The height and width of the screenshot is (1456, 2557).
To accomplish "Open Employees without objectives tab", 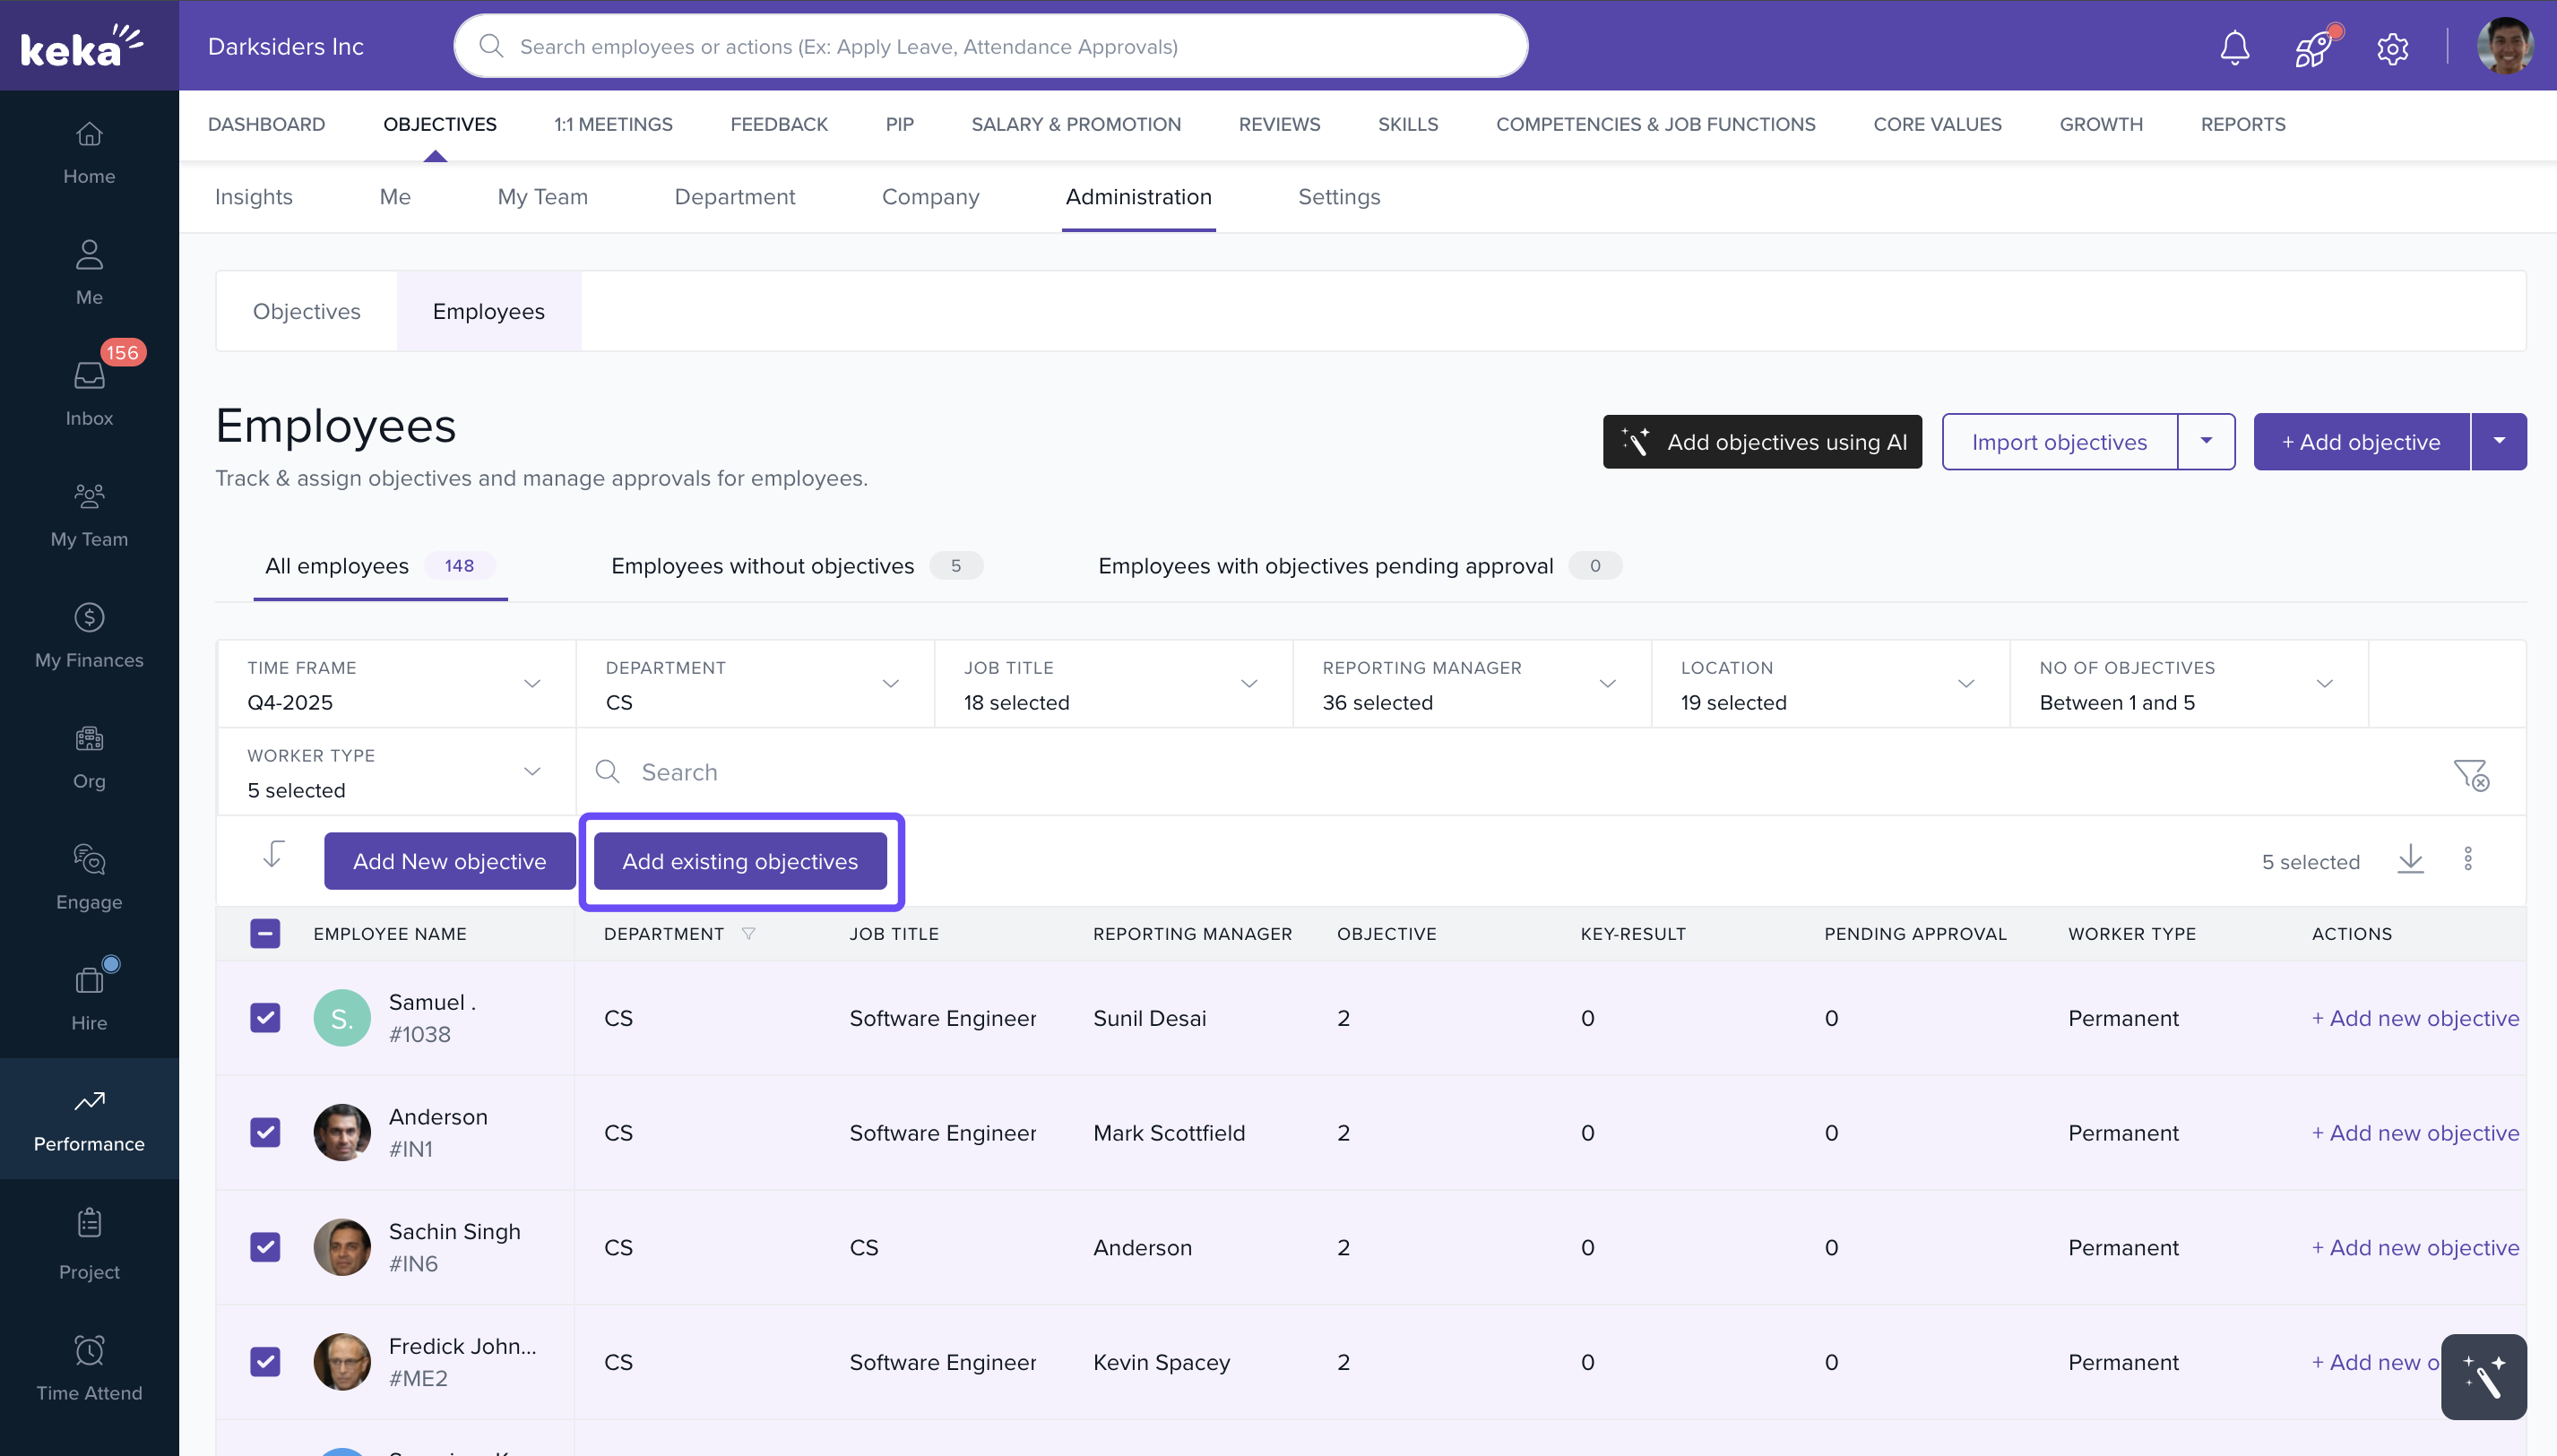I will [762, 566].
